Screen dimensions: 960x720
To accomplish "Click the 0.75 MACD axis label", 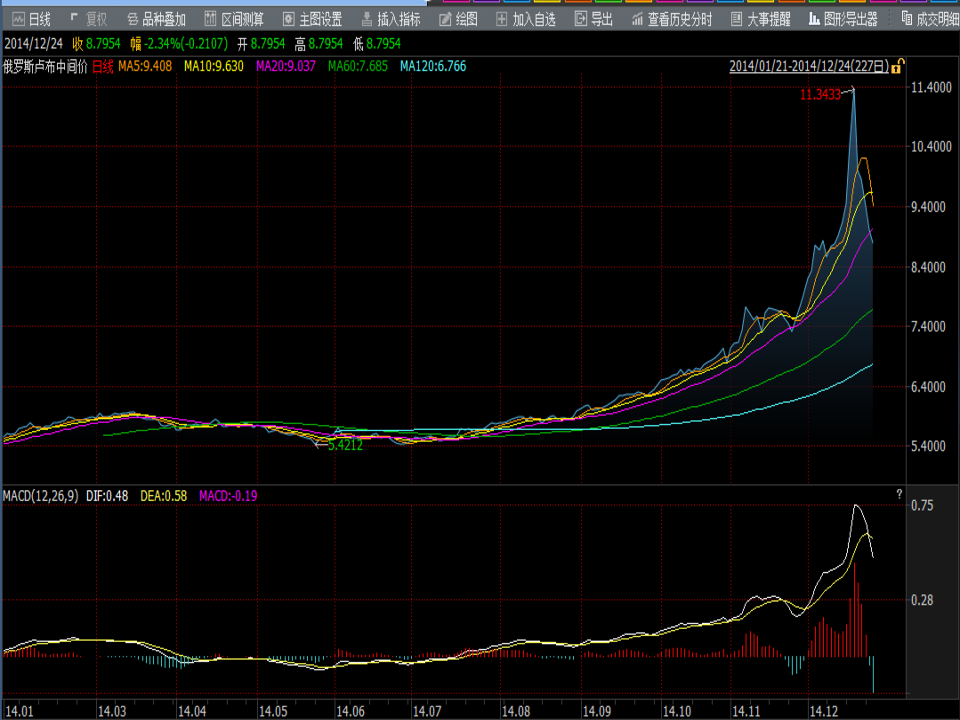I will click(922, 506).
